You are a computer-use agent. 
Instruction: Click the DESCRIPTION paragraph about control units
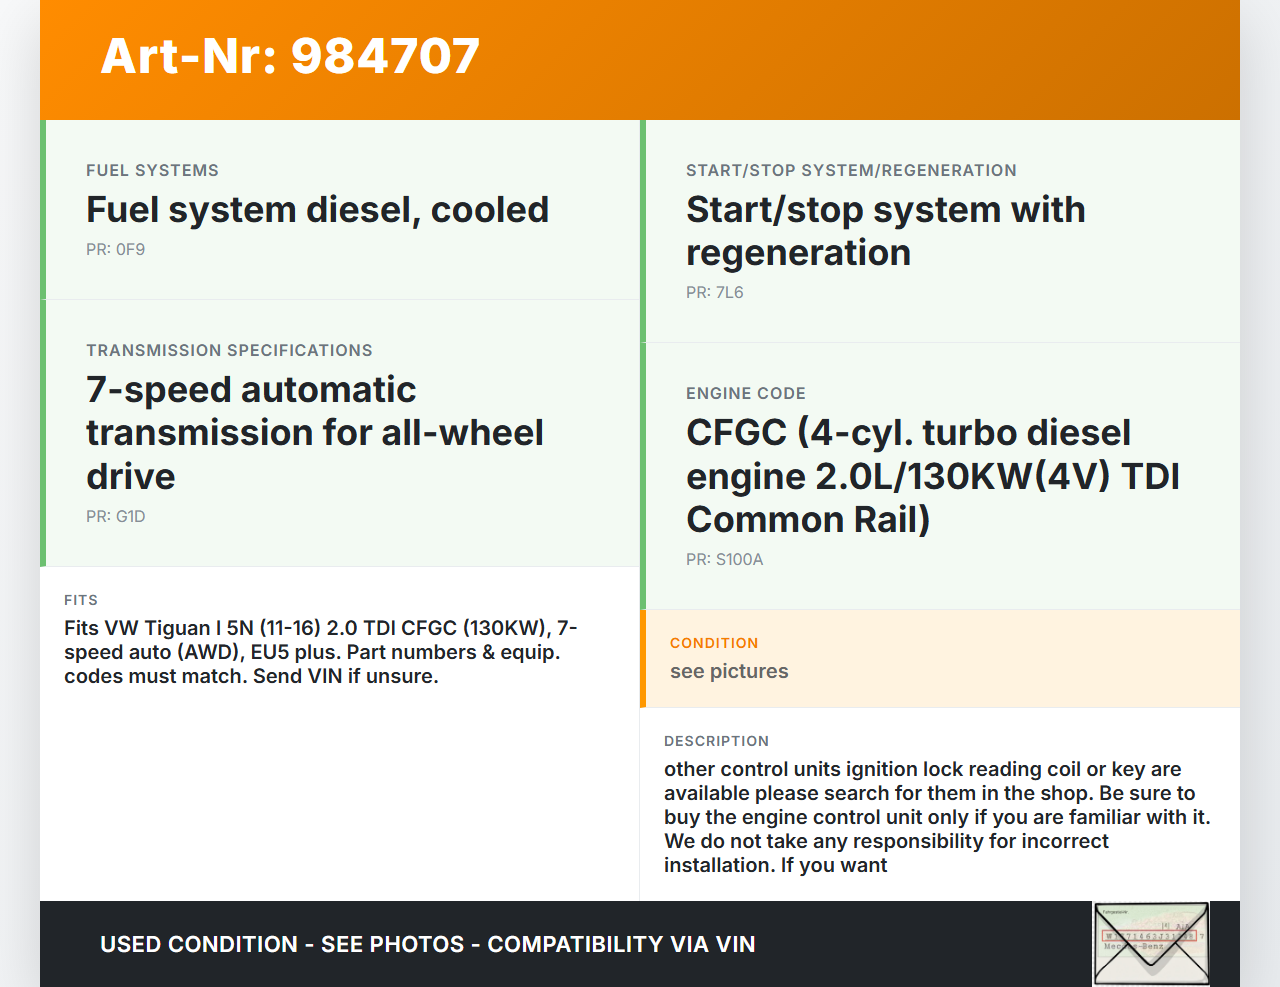click(936, 817)
